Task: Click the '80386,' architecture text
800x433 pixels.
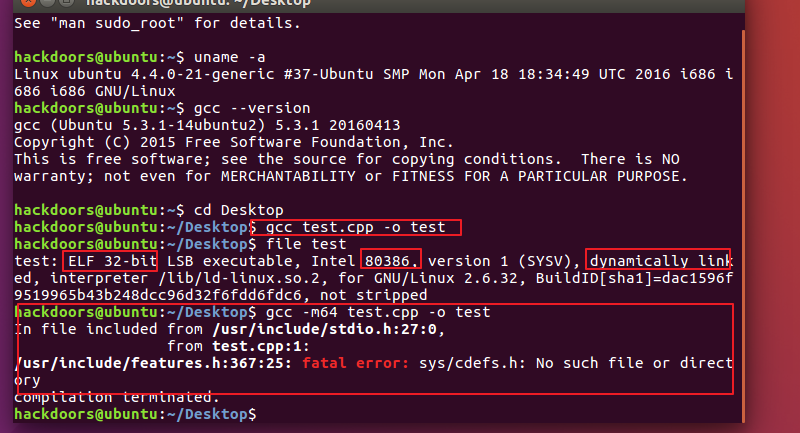Action: click(391, 261)
